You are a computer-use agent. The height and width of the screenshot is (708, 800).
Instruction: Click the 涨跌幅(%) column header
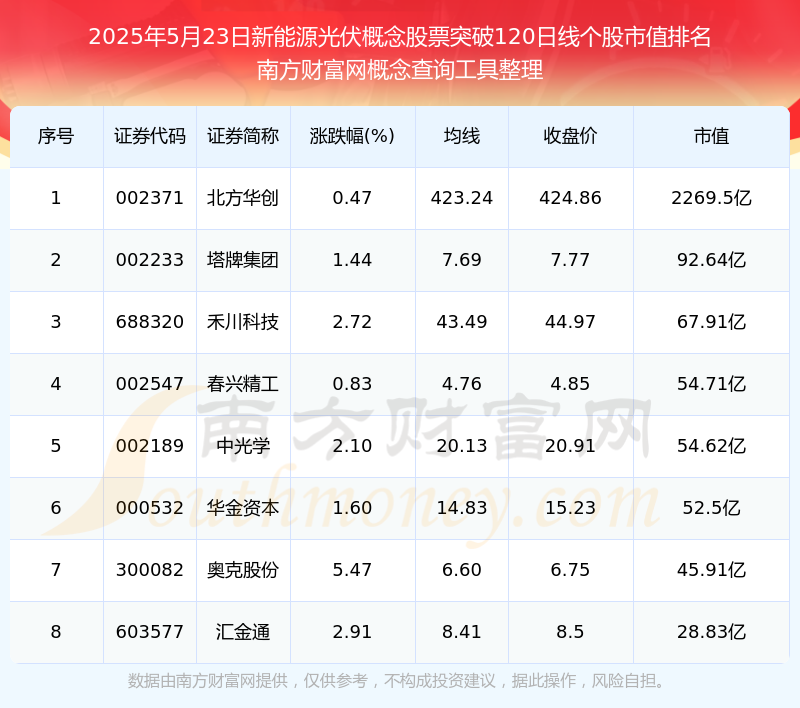[x=352, y=136]
